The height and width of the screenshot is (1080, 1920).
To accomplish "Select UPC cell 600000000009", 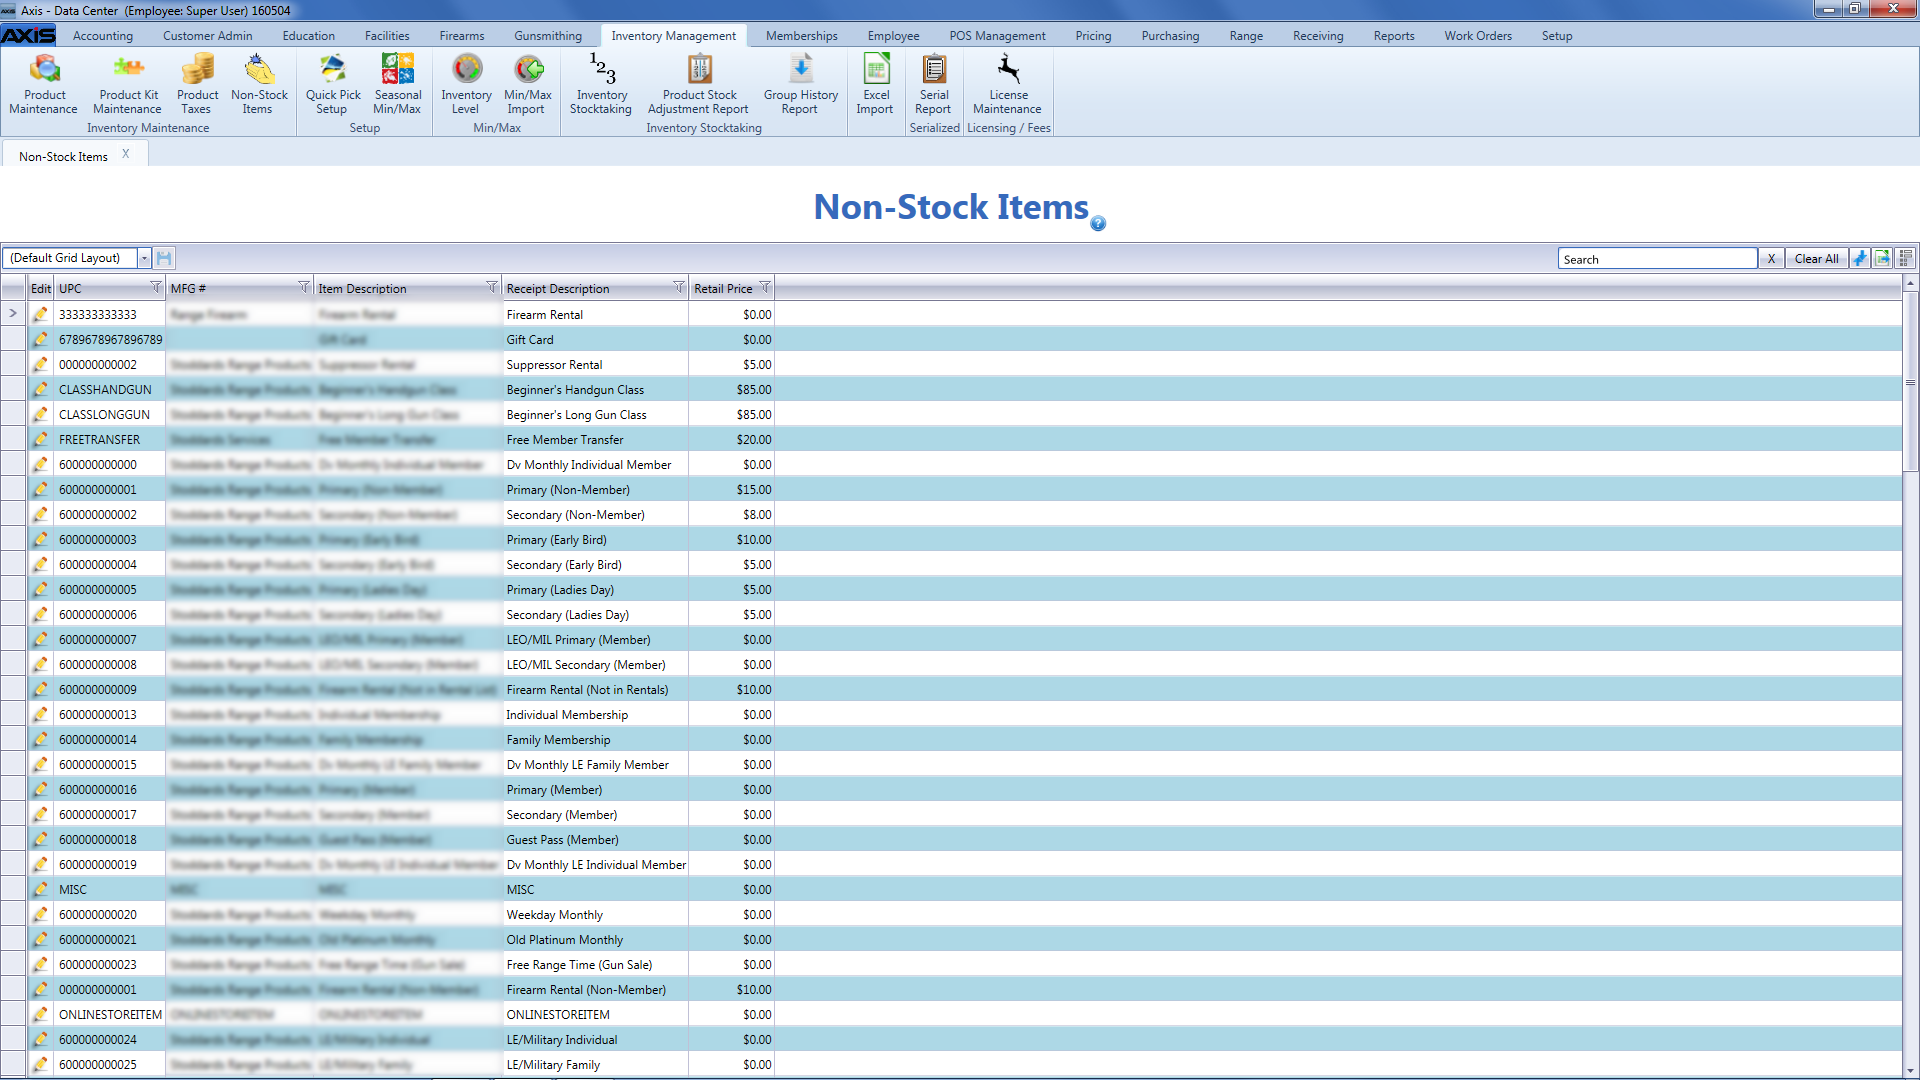I will point(110,689).
